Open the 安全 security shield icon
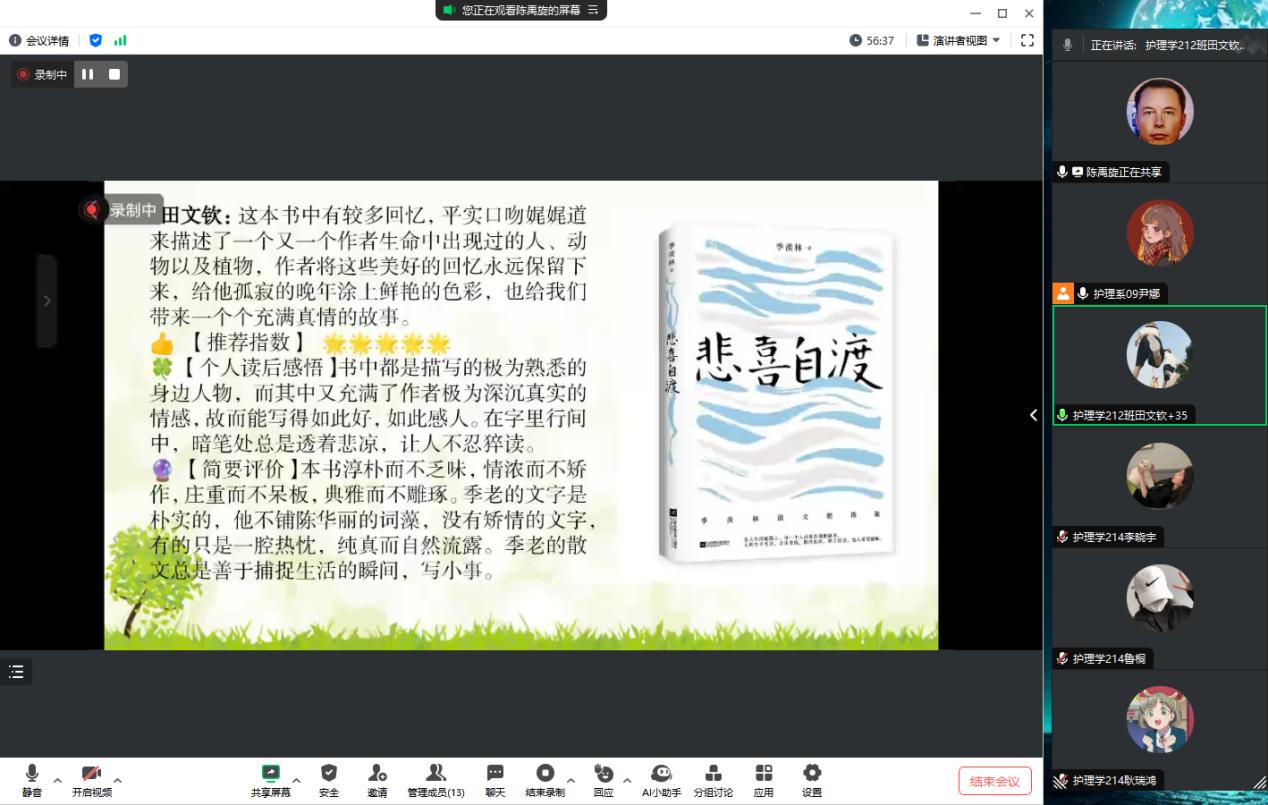 [329, 779]
